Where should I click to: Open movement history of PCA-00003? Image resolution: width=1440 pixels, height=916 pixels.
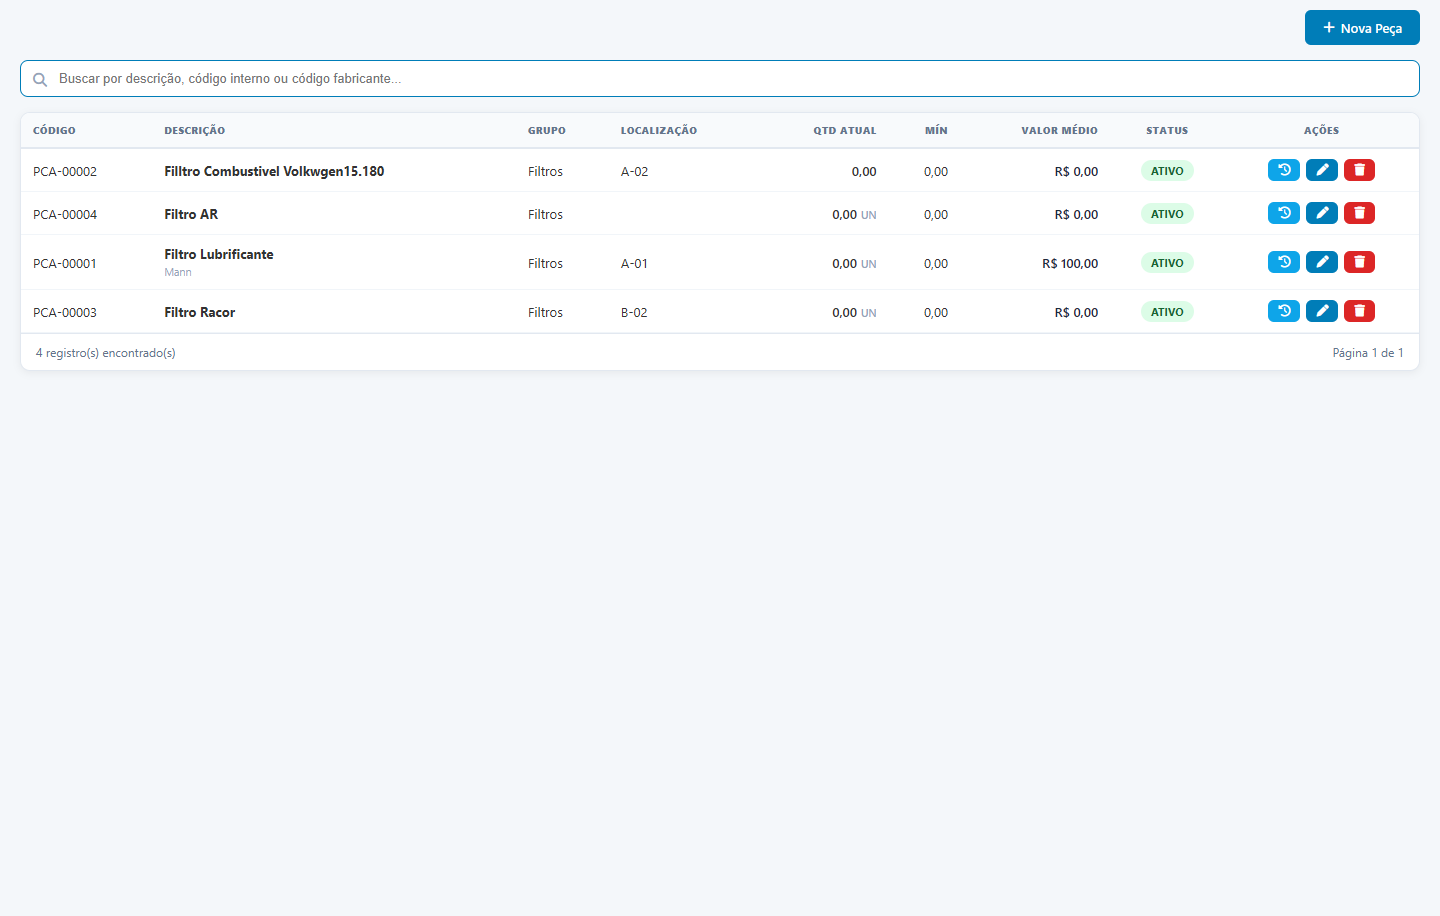pos(1284,311)
